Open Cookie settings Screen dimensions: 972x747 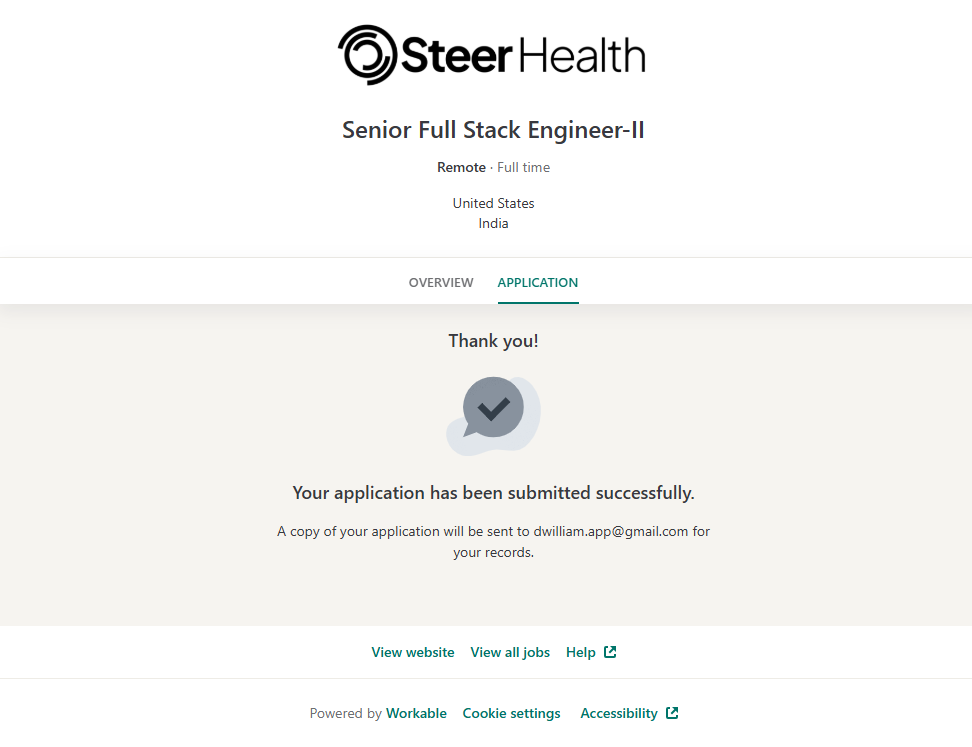tap(511, 713)
